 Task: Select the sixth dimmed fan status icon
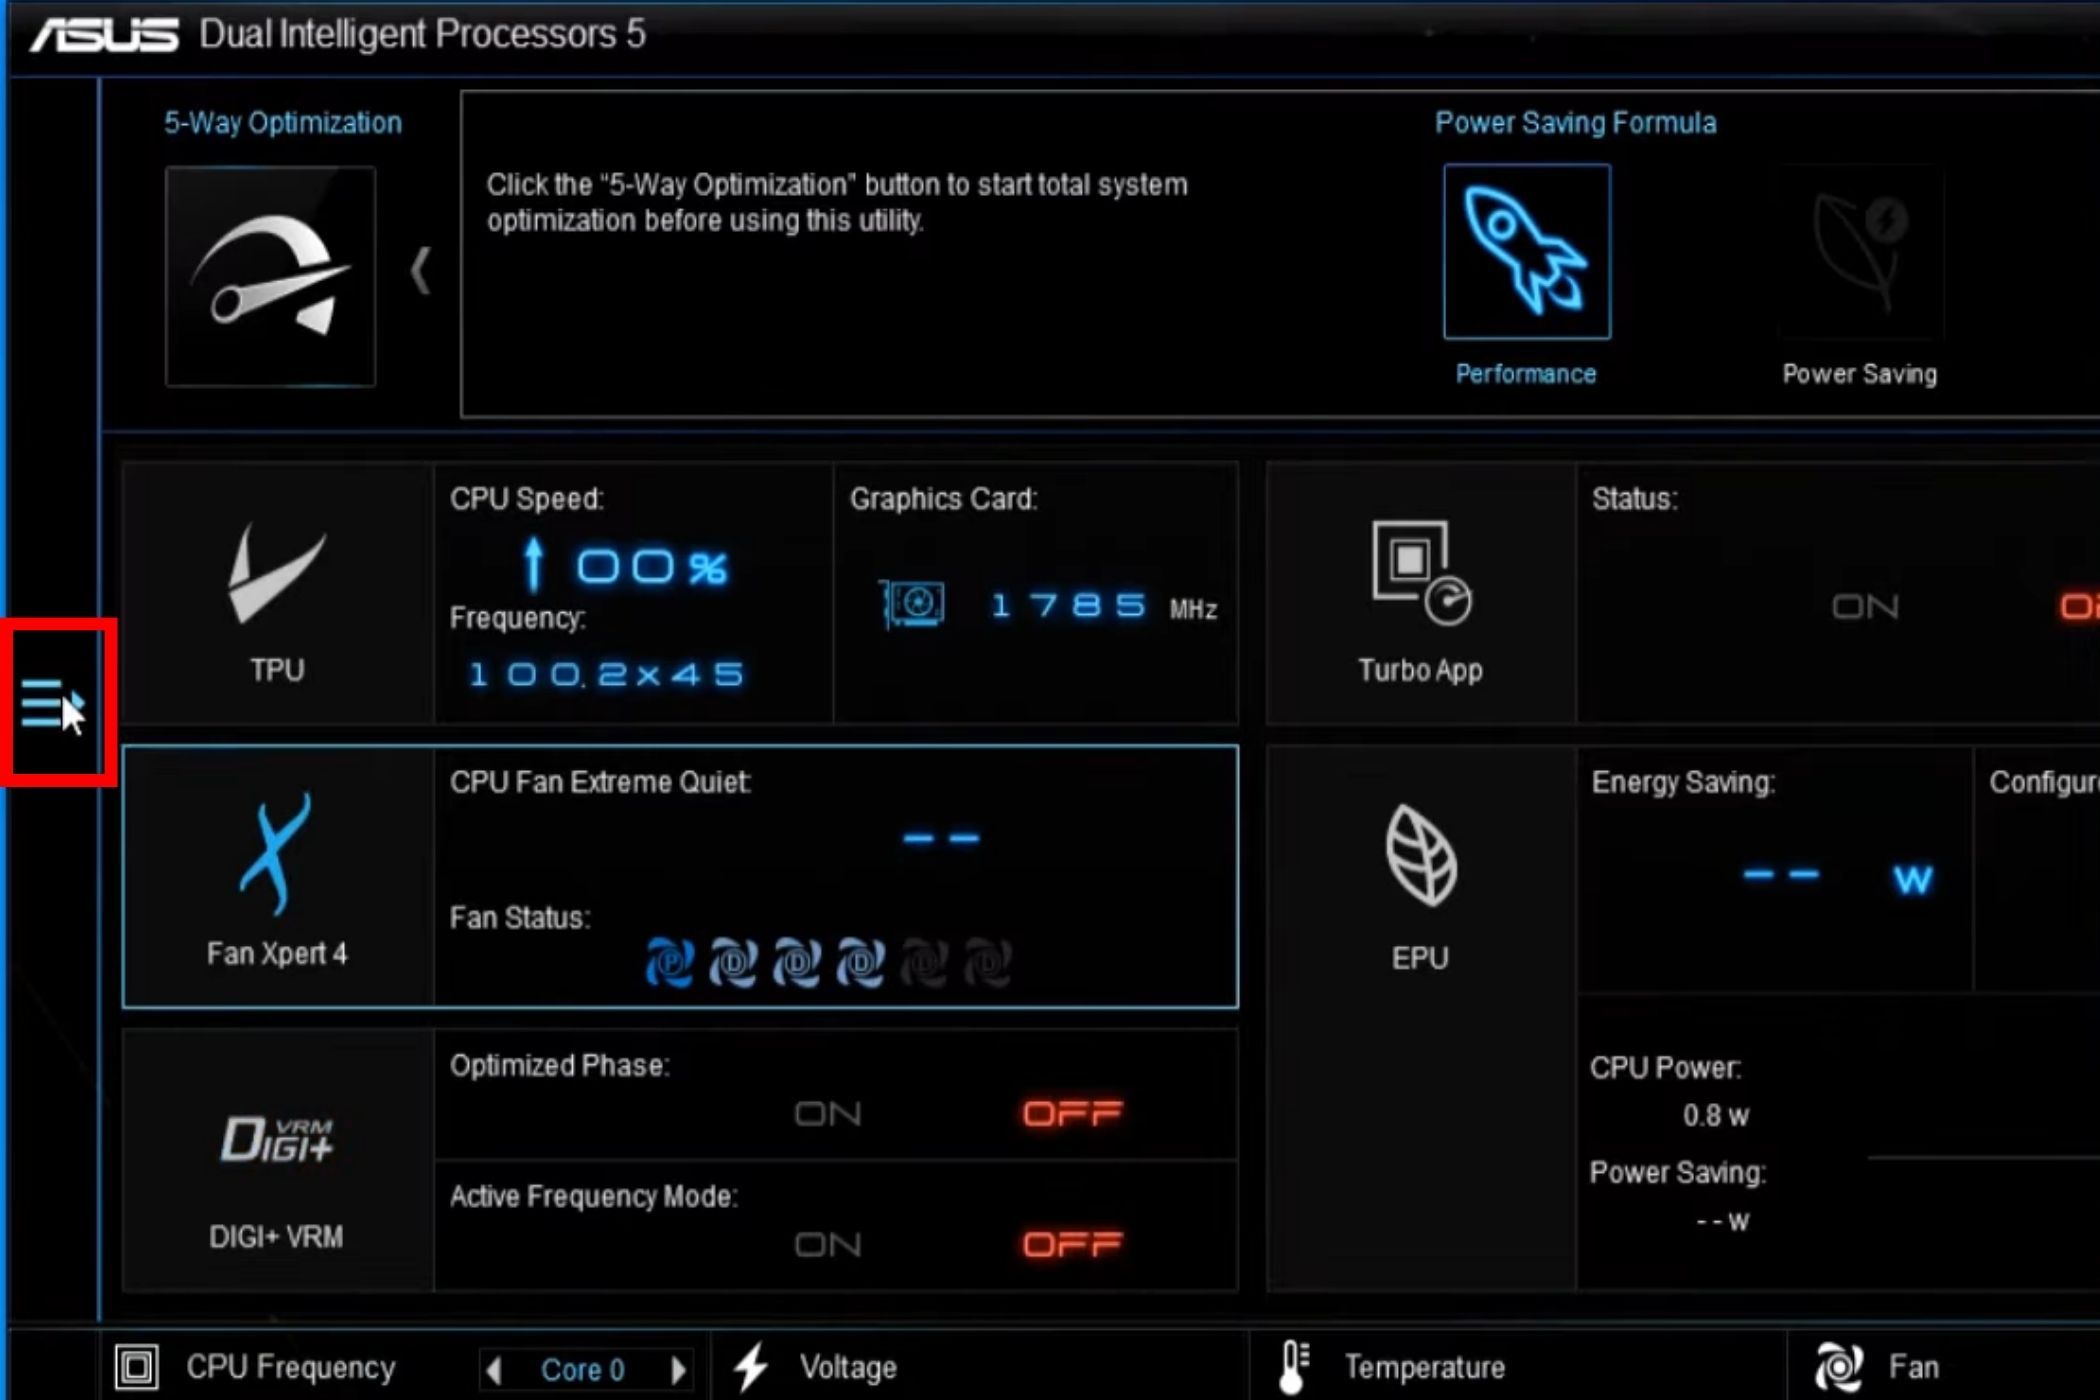pyautogui.click(x=987, y=962)
